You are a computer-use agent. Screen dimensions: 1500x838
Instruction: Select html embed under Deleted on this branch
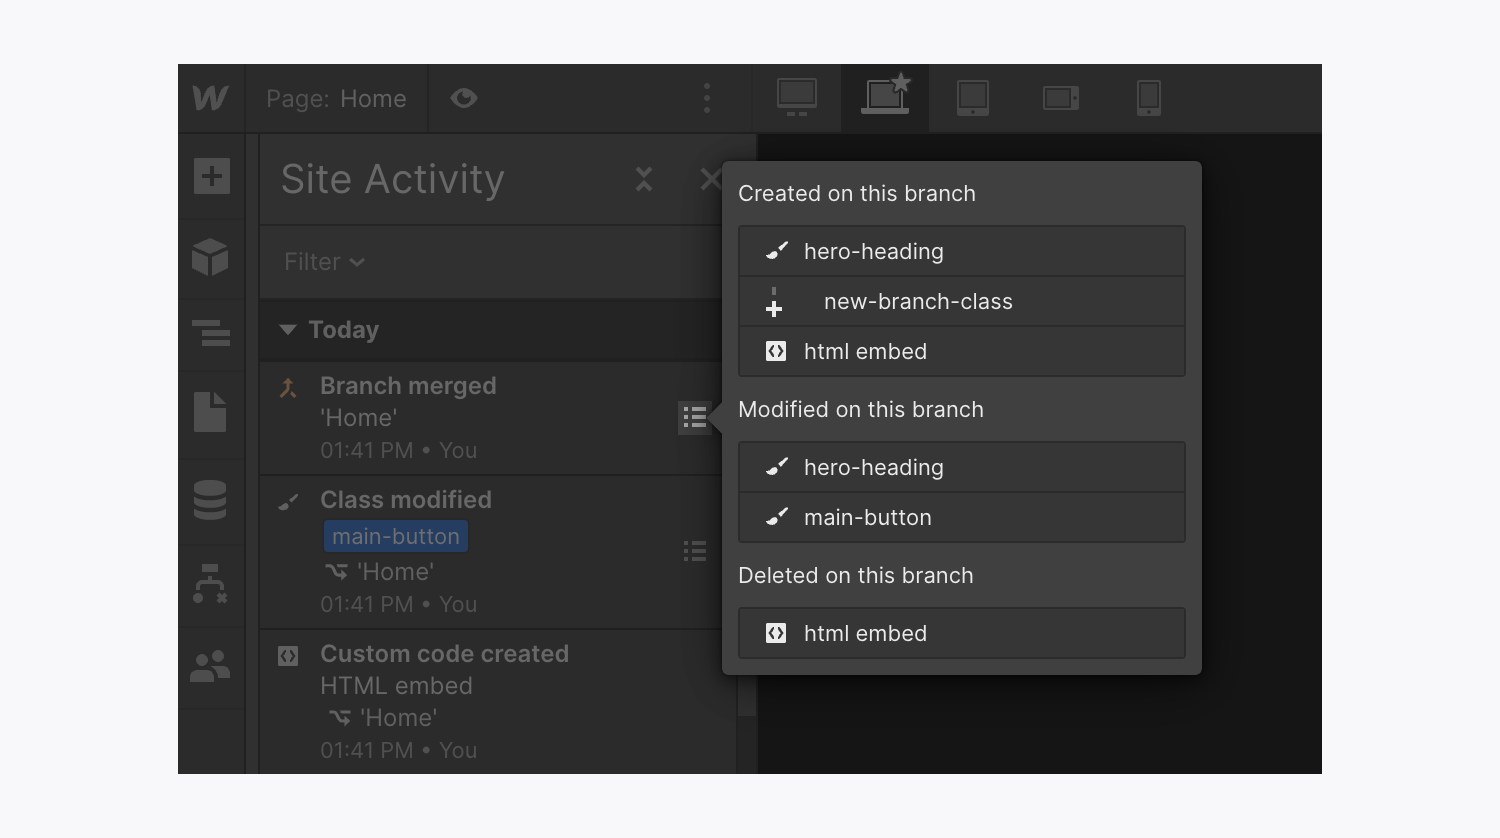click(962, 633)
